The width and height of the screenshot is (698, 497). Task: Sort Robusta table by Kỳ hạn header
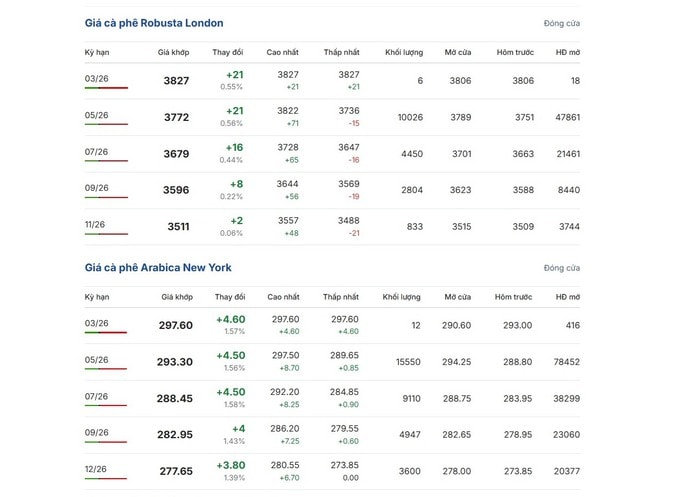pyautogui.click(x=97, y=51)
